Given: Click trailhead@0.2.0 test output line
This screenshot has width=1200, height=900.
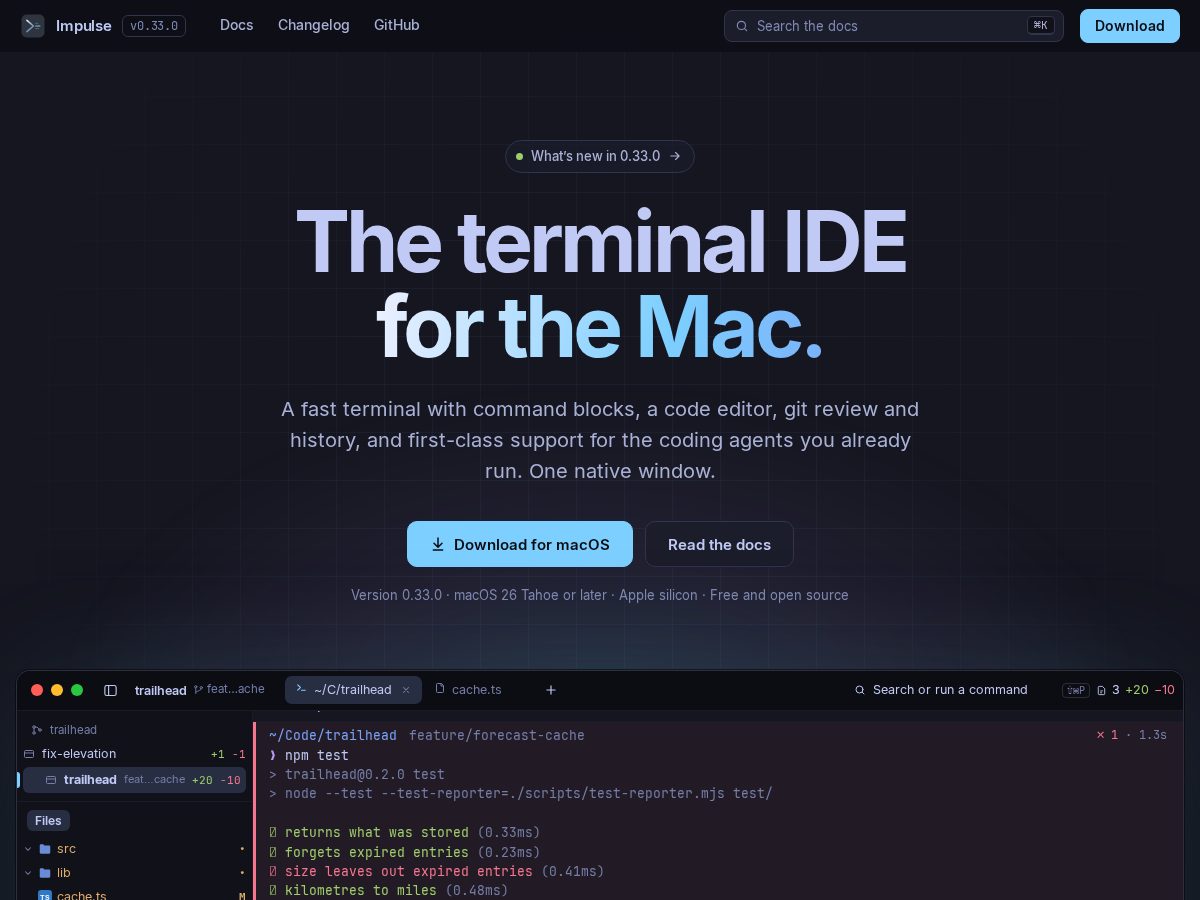Looking at the screenshot, I should (357, 774).
